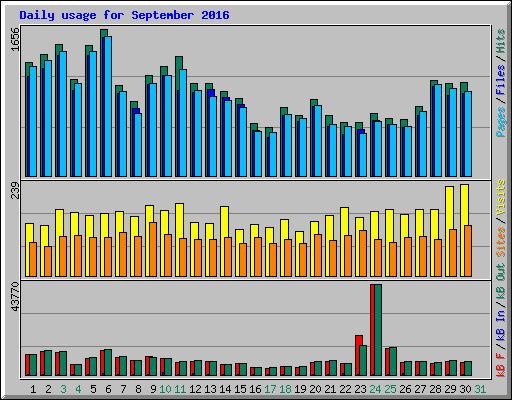
Task: Click the "Sites" legend label
Action: [501, 242]
